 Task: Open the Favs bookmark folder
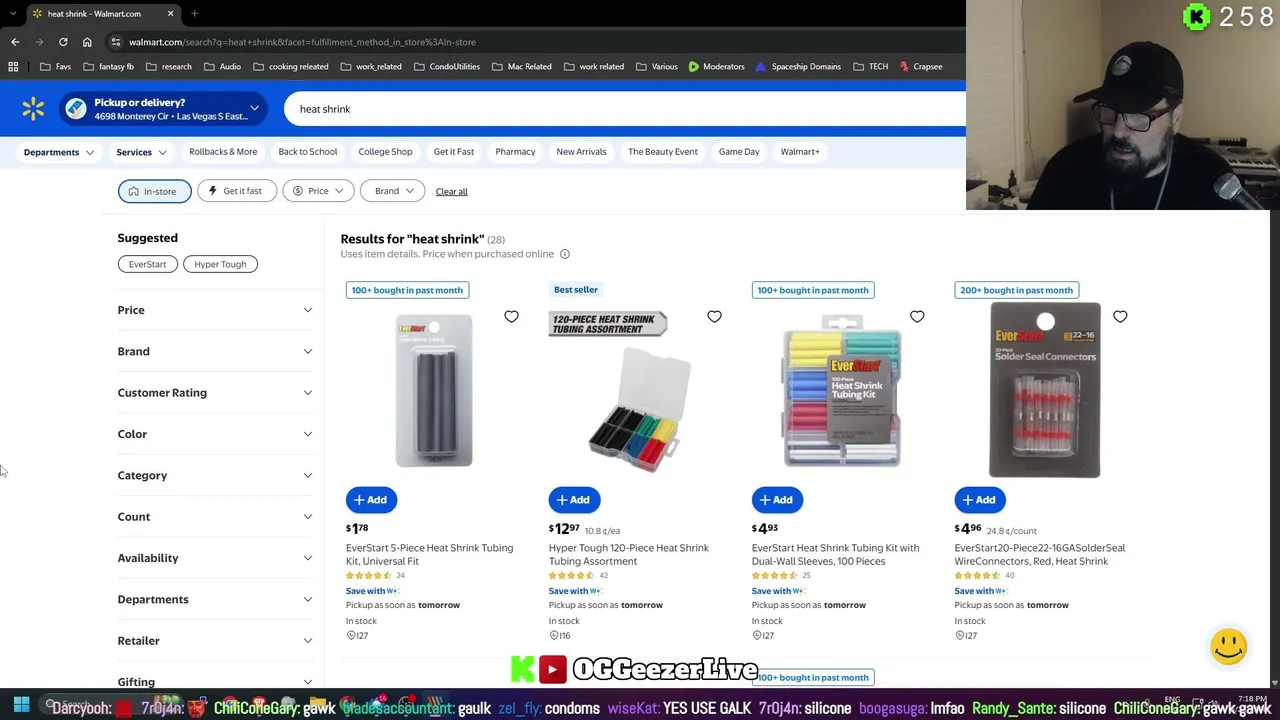point(55,67)
